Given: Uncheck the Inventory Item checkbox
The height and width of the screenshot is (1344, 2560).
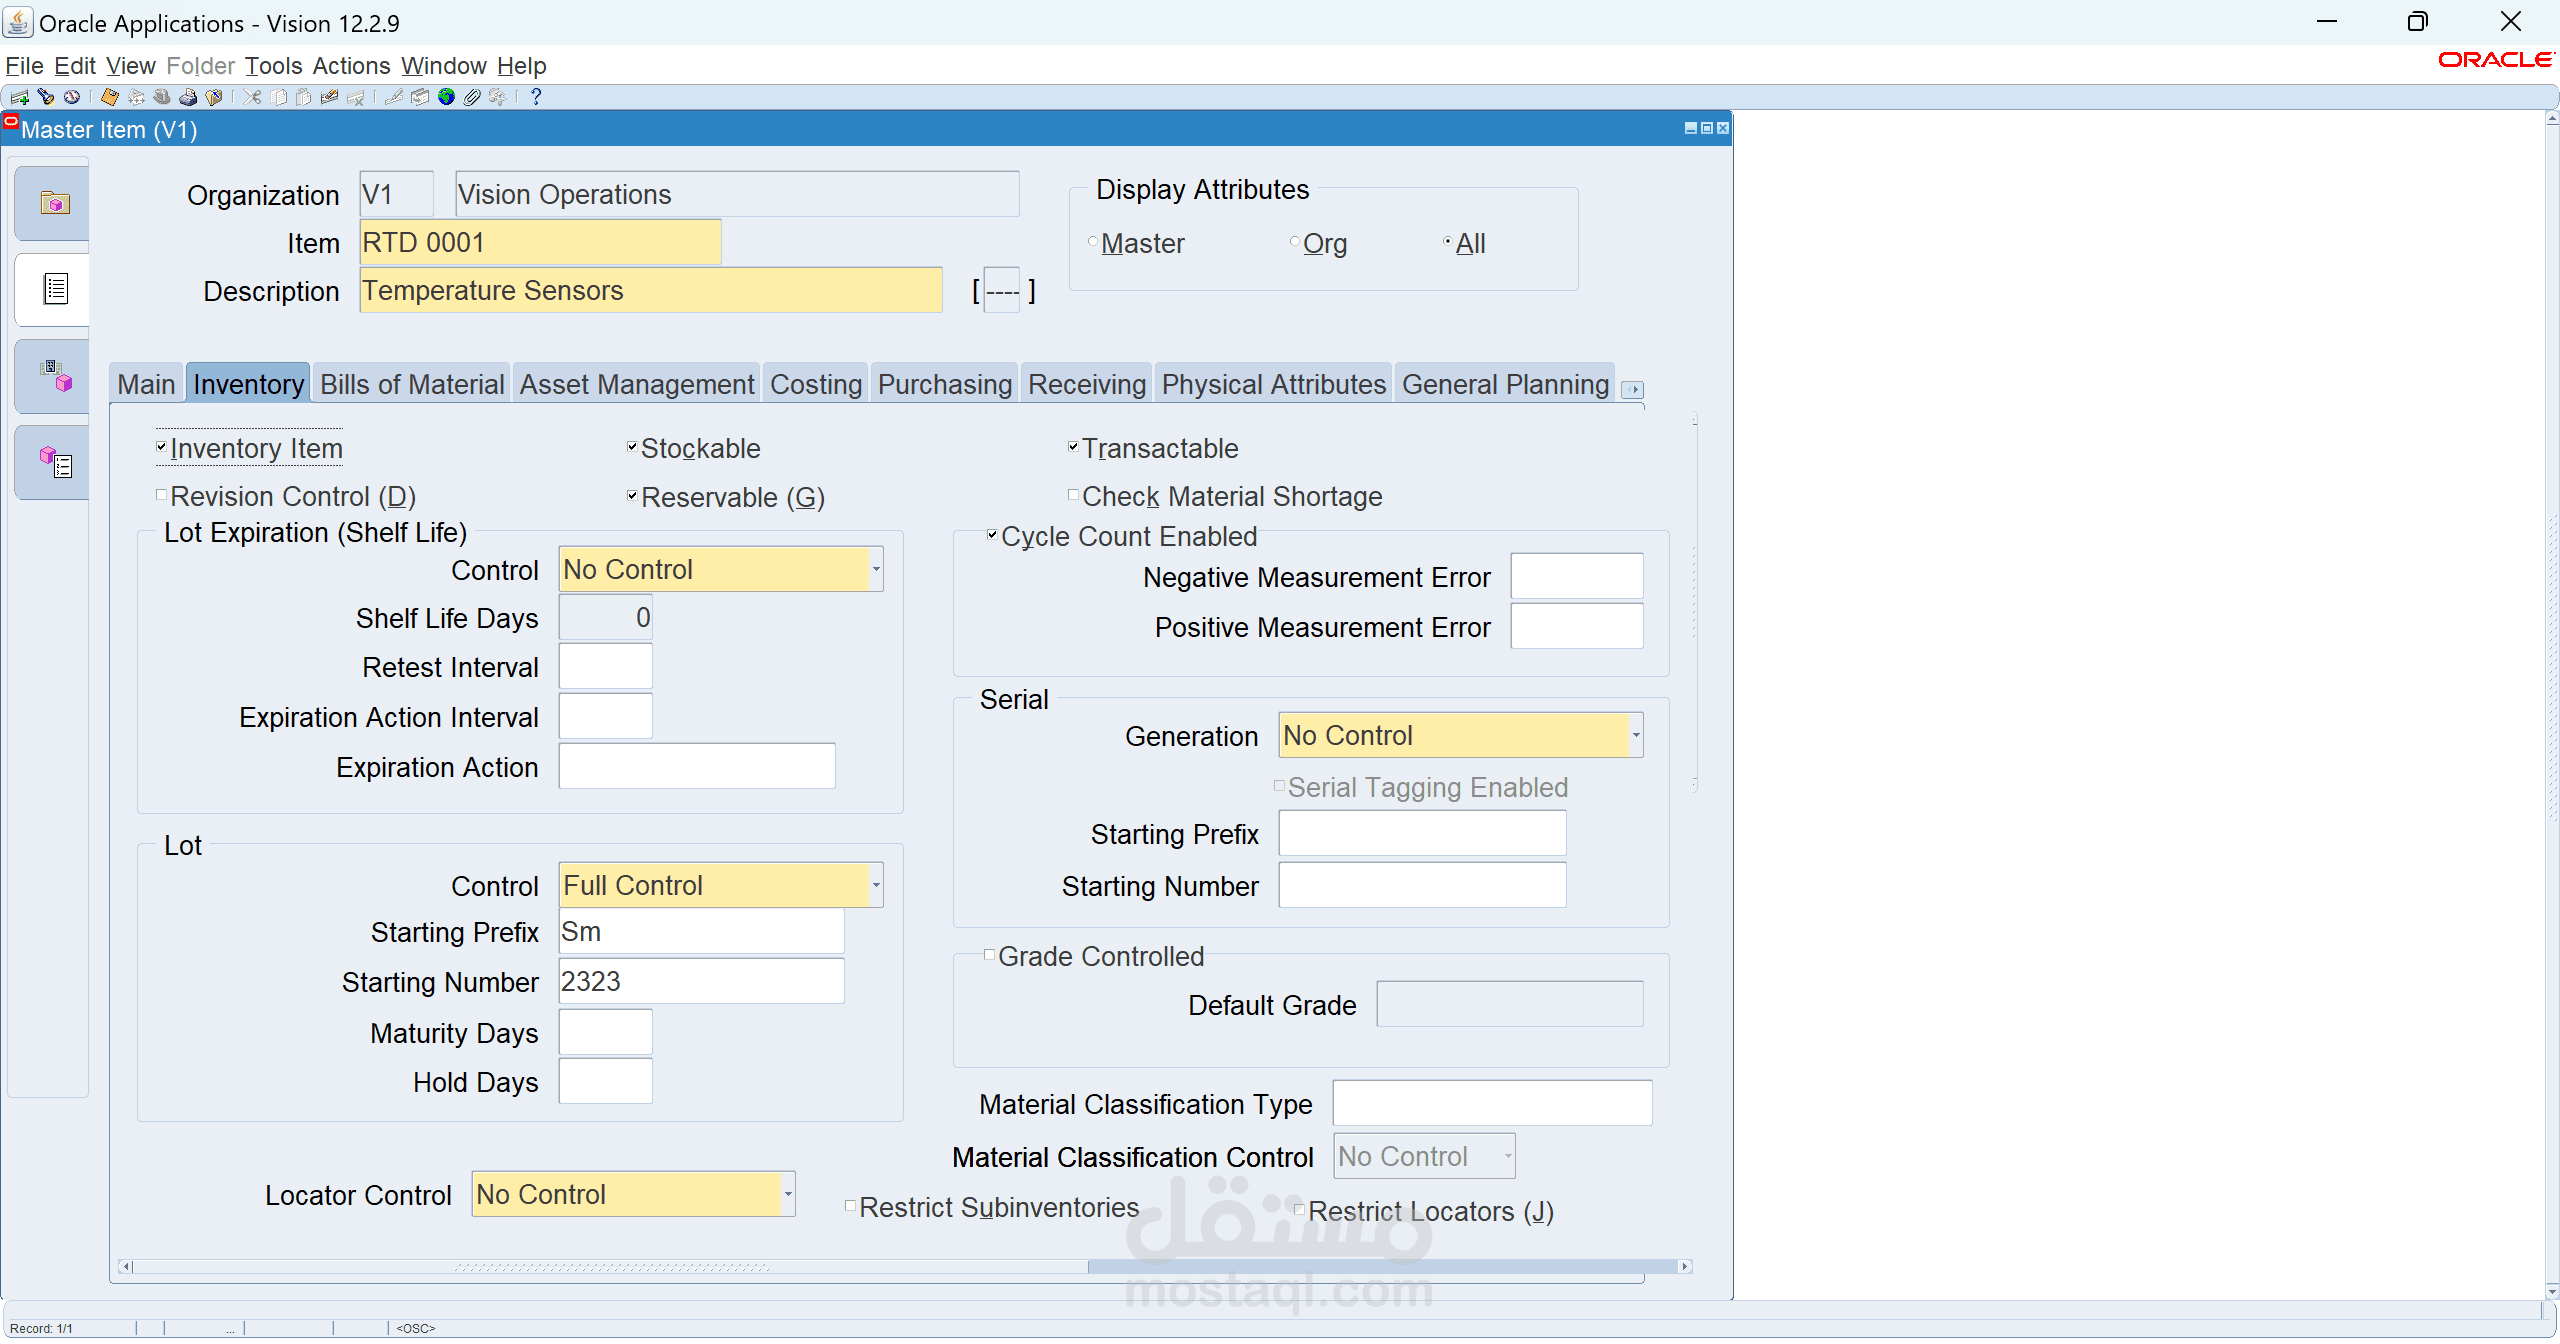Looking at the screenshot, I should pyautogui.click(x=161, y=447).
